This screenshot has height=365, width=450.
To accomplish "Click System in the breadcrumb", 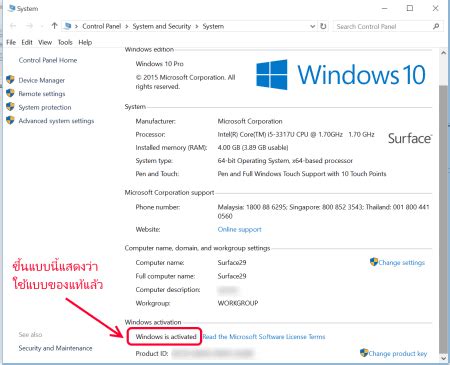I will click(213, 26).
